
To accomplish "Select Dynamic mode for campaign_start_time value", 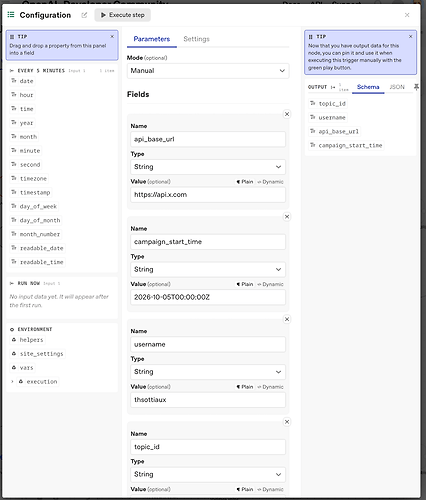I will pos(270,284).
